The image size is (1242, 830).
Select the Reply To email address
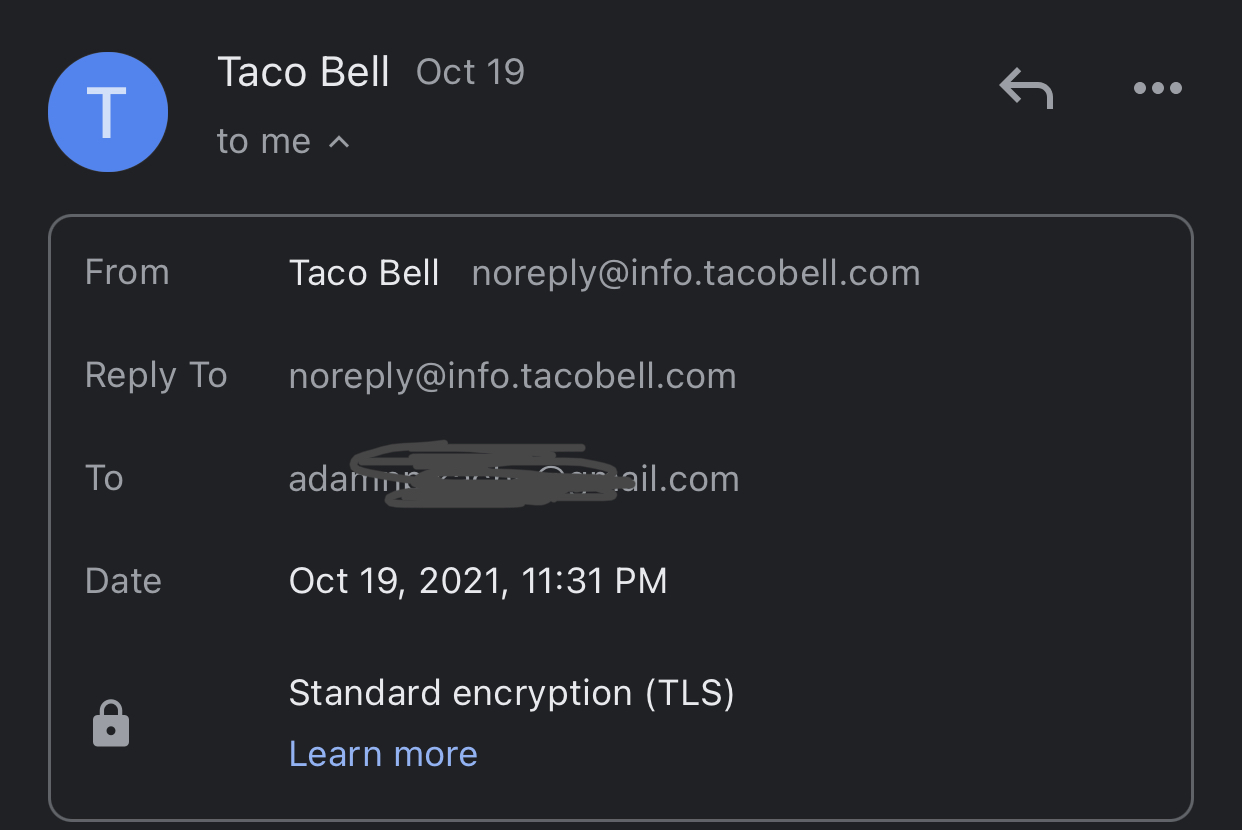[x=512, y=376]
